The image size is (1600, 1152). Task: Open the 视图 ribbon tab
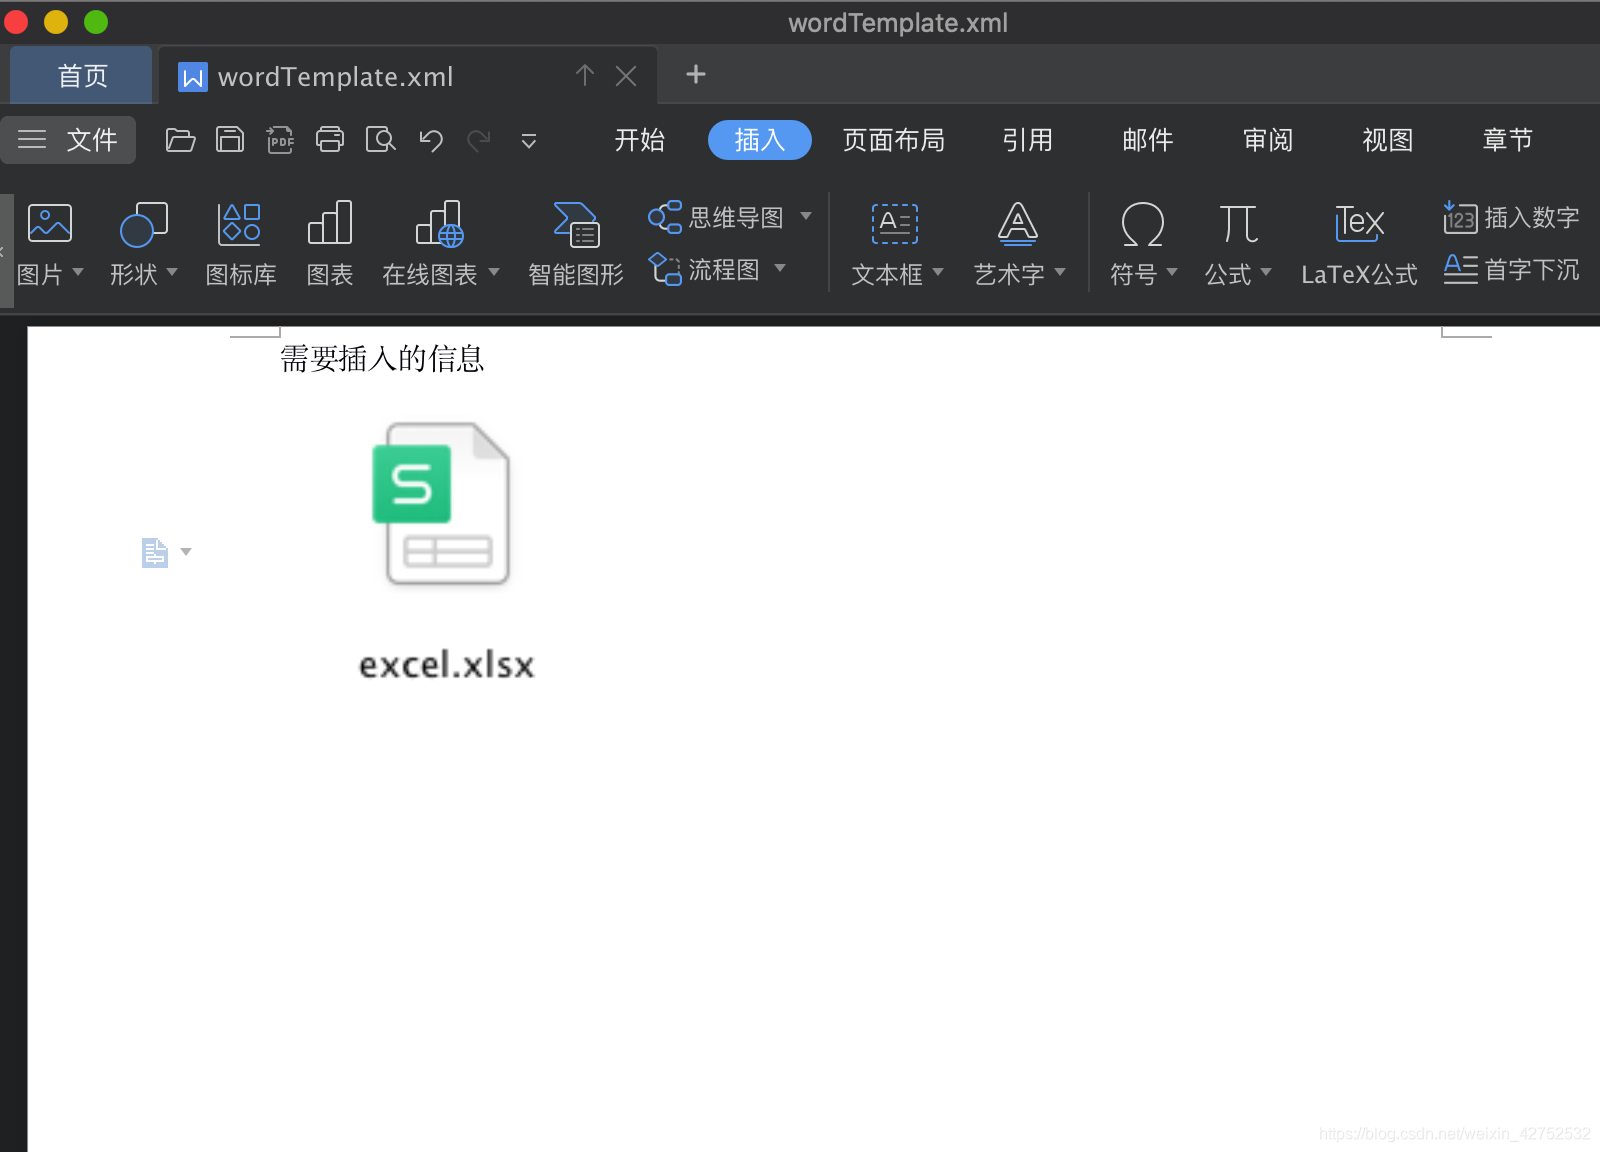[1388, 140]
